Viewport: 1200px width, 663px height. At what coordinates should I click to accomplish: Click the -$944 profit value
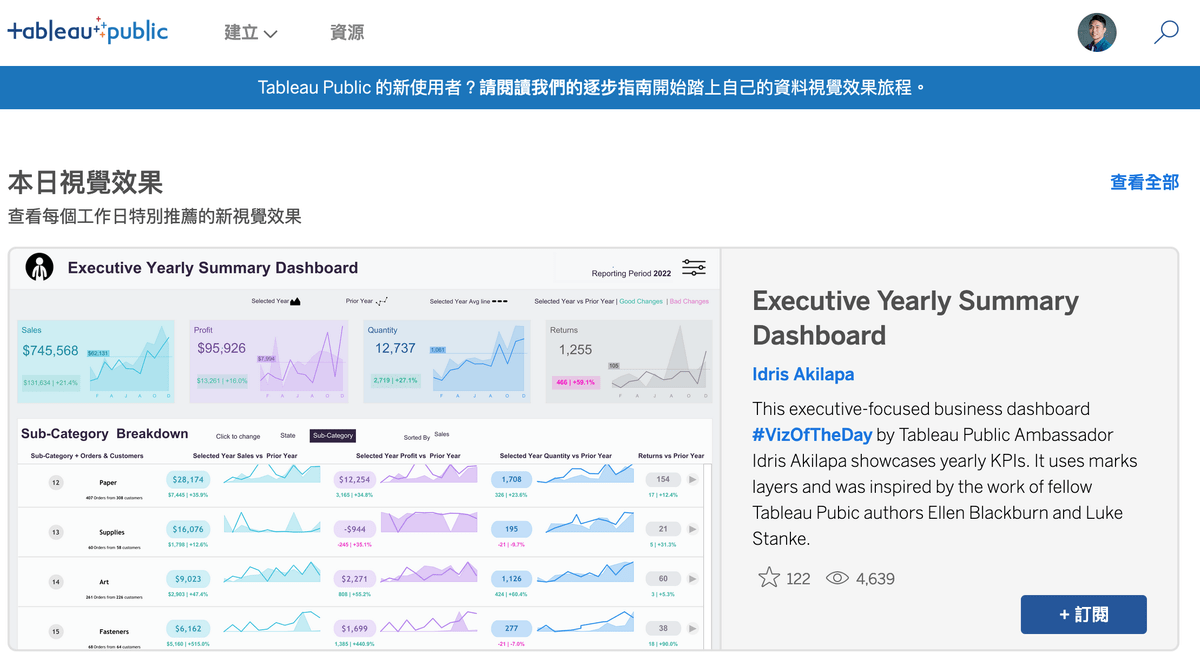pyautogui.click(x=355, y=529)
